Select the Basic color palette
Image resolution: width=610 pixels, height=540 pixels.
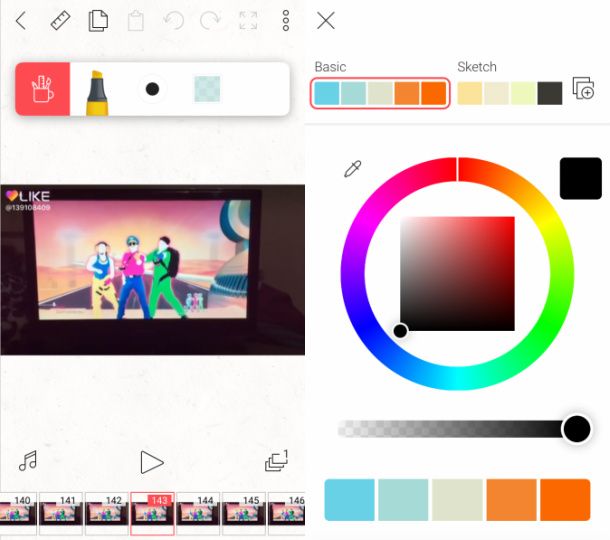[x=380, y=93]
